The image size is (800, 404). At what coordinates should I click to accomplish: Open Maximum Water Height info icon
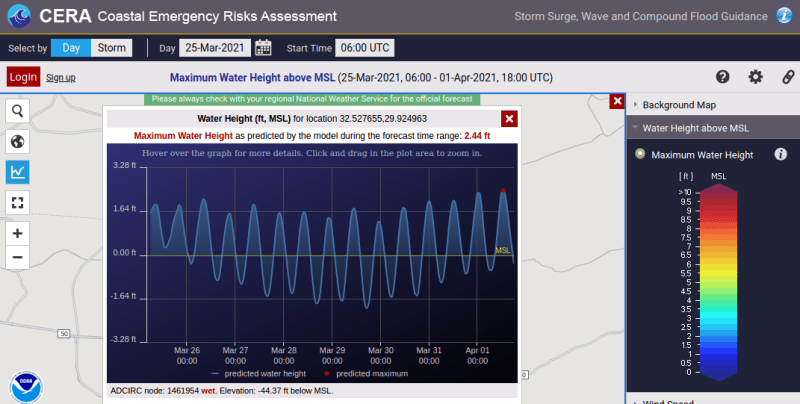[x=781, y=155]
